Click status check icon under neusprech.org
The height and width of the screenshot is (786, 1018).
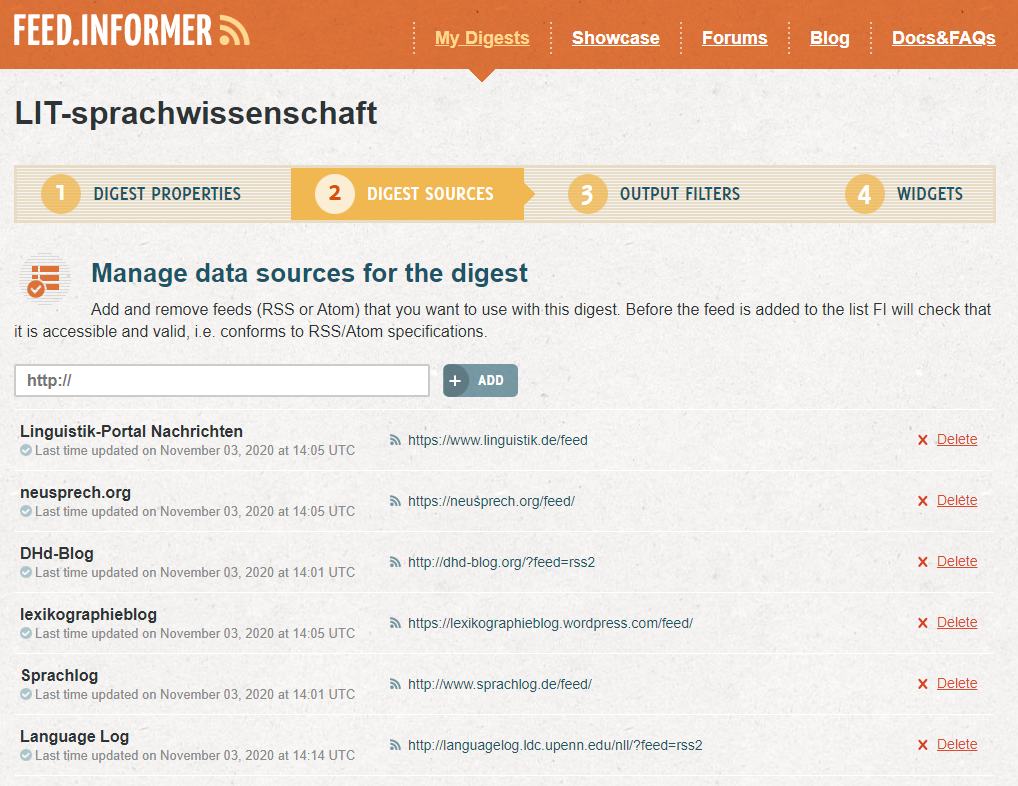(x=26, y=511)
